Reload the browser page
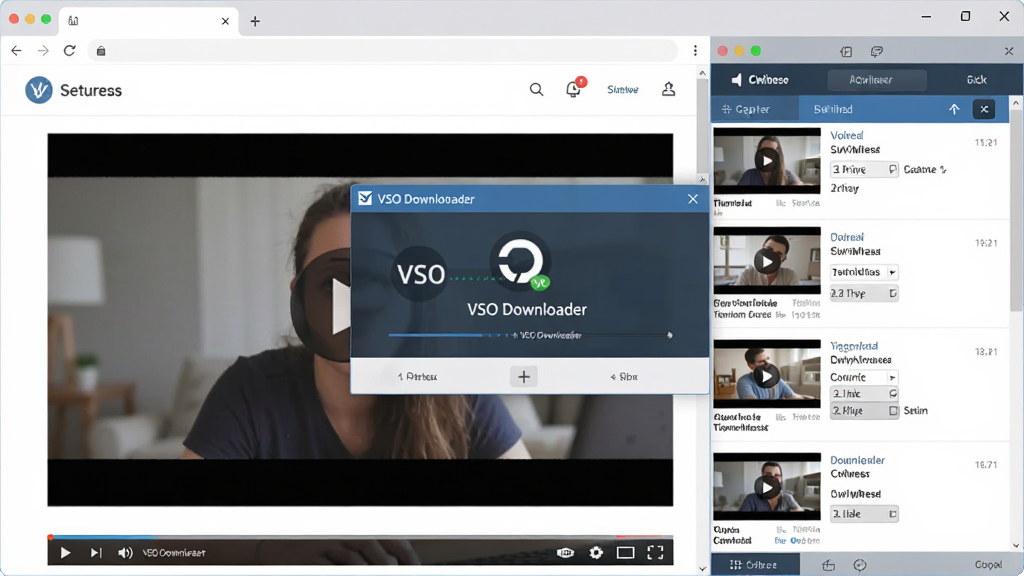This screenshot has width=1024, height=576. click(x=69, y=50)
